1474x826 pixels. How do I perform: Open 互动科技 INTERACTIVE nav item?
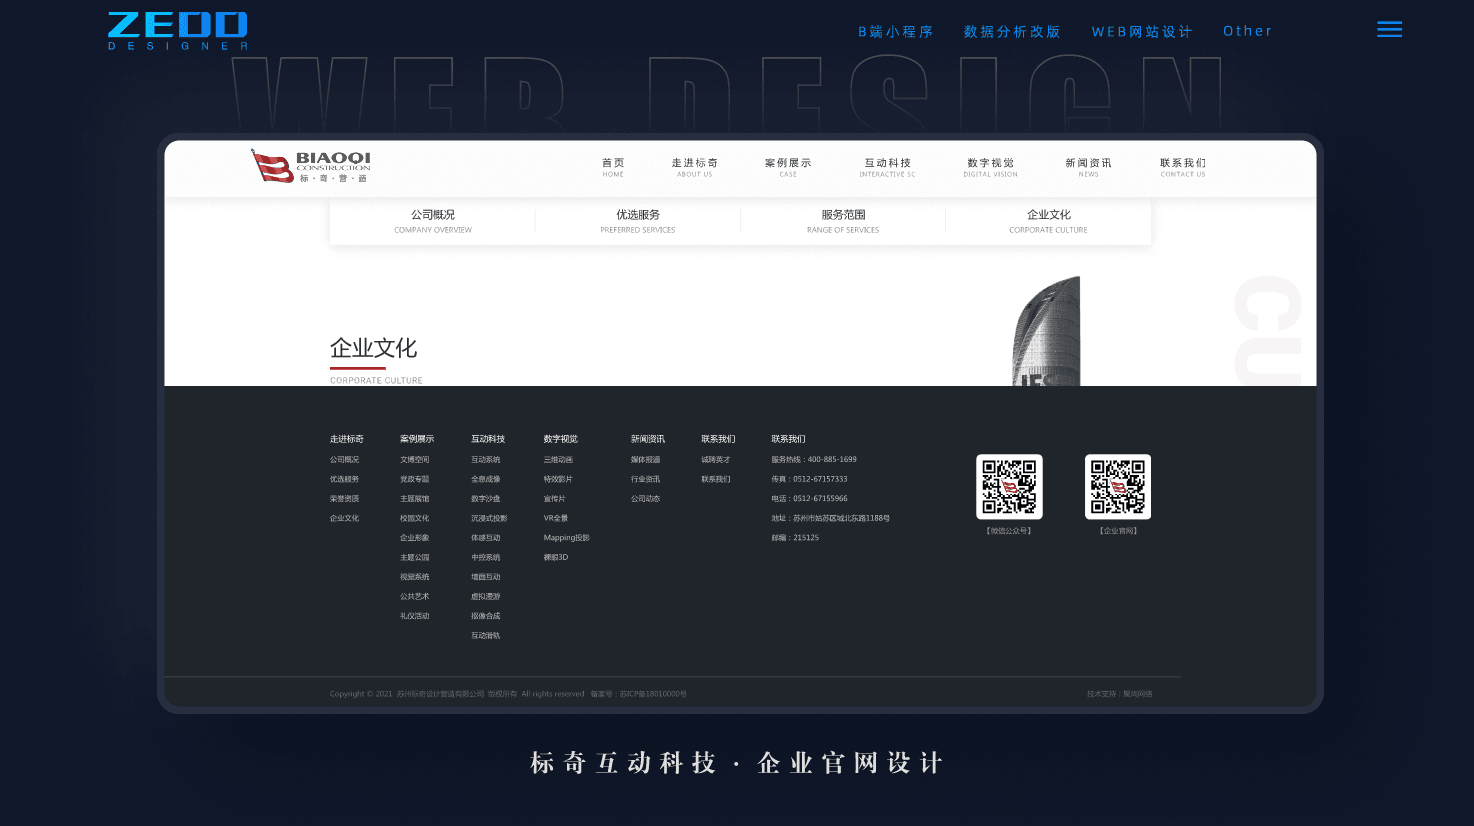tap(888, 167)
